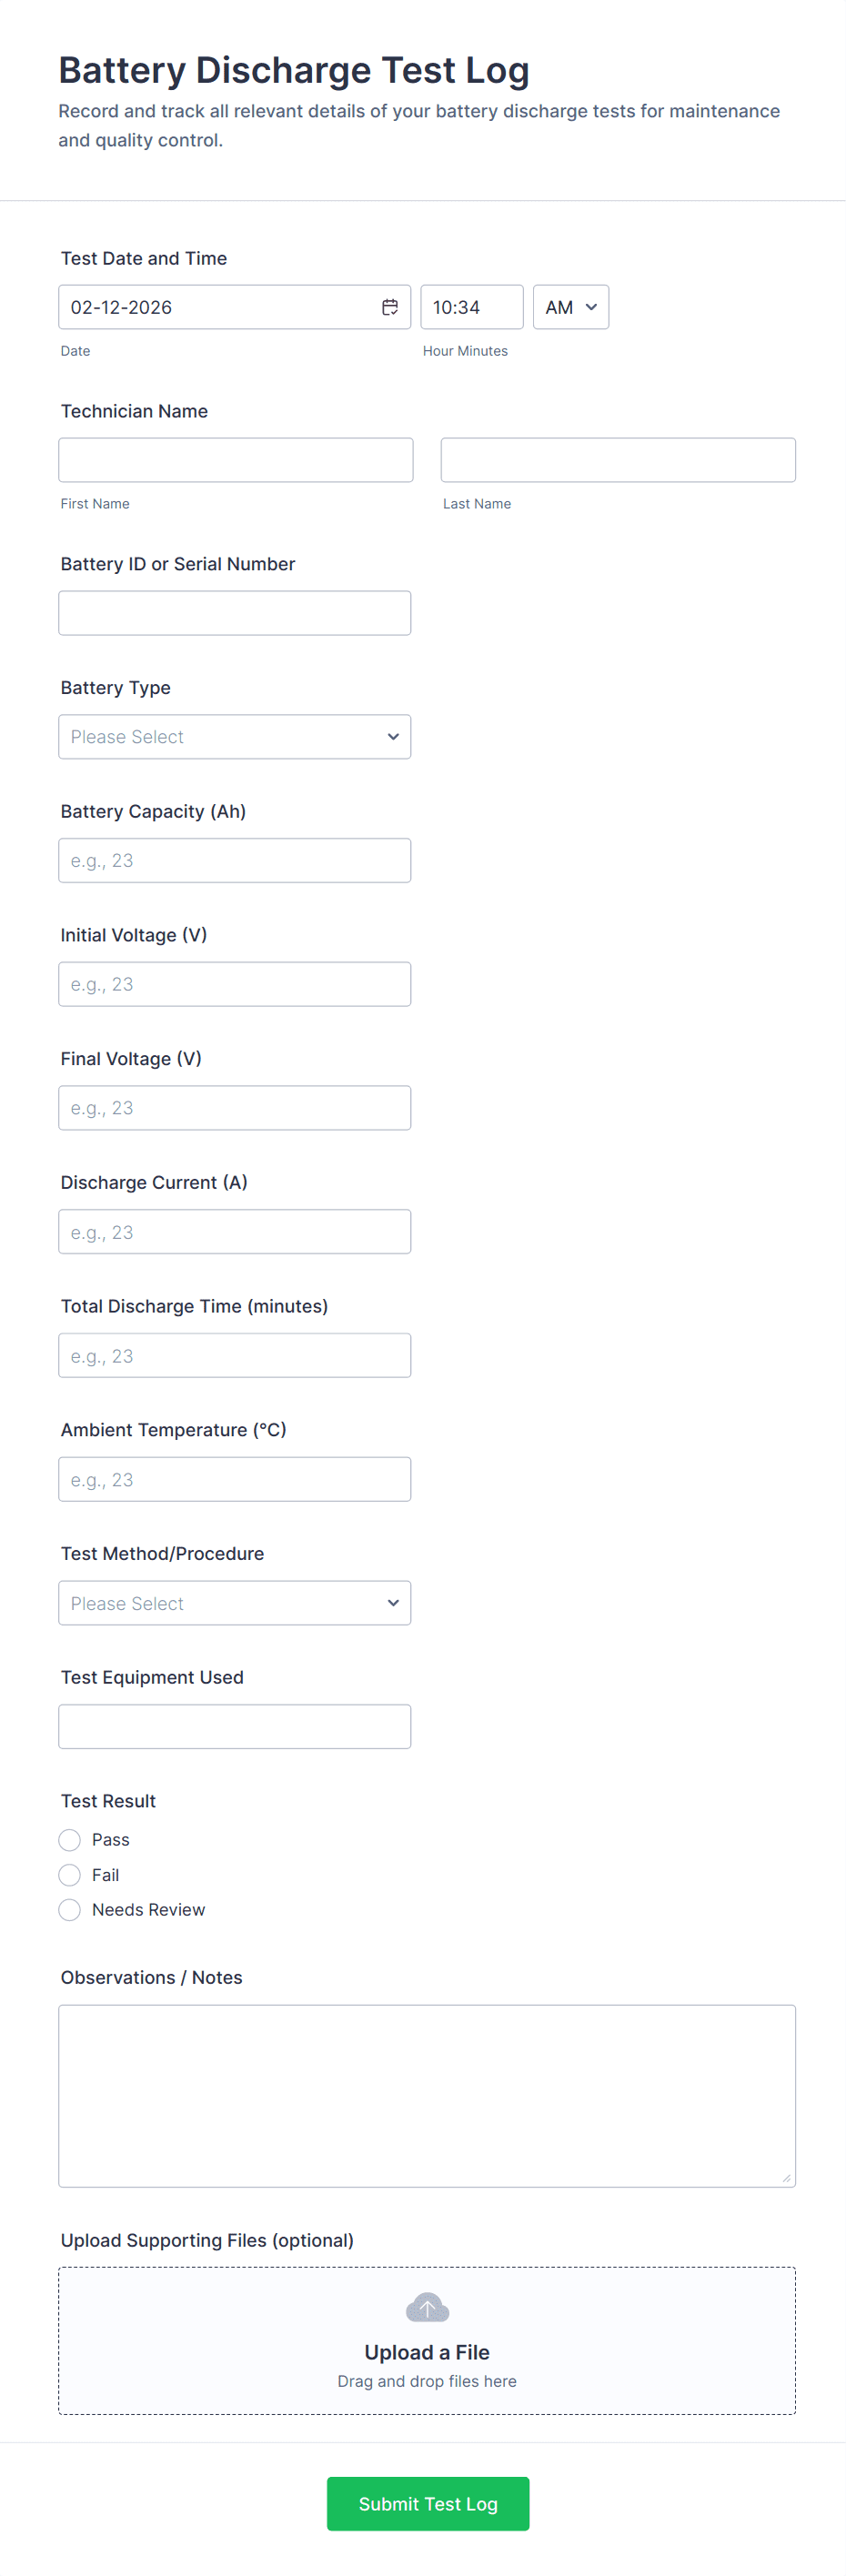Click the Initial Voltage input
The image size is (846, 2576).
tap(234, 984)
